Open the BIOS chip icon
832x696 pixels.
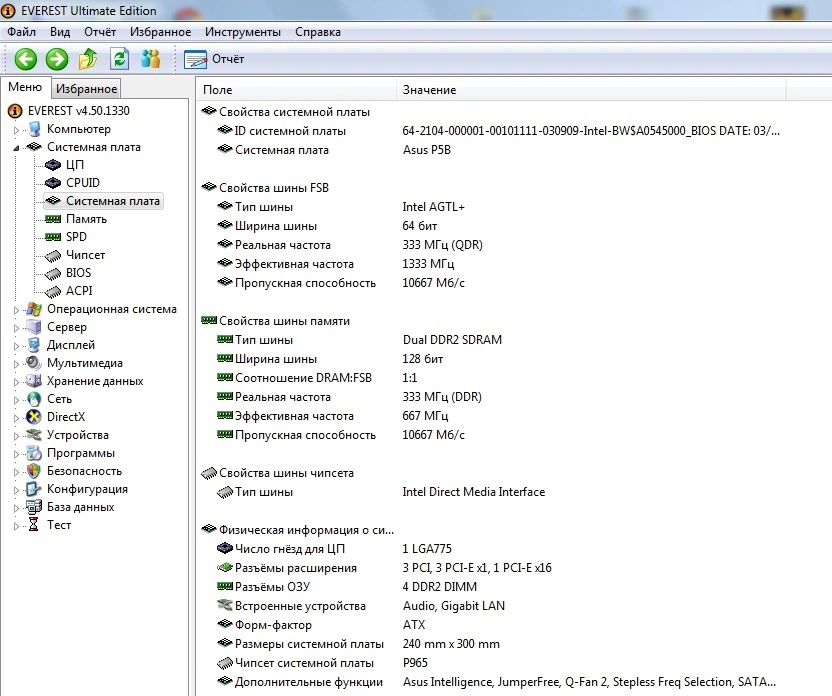pos(53,274)
